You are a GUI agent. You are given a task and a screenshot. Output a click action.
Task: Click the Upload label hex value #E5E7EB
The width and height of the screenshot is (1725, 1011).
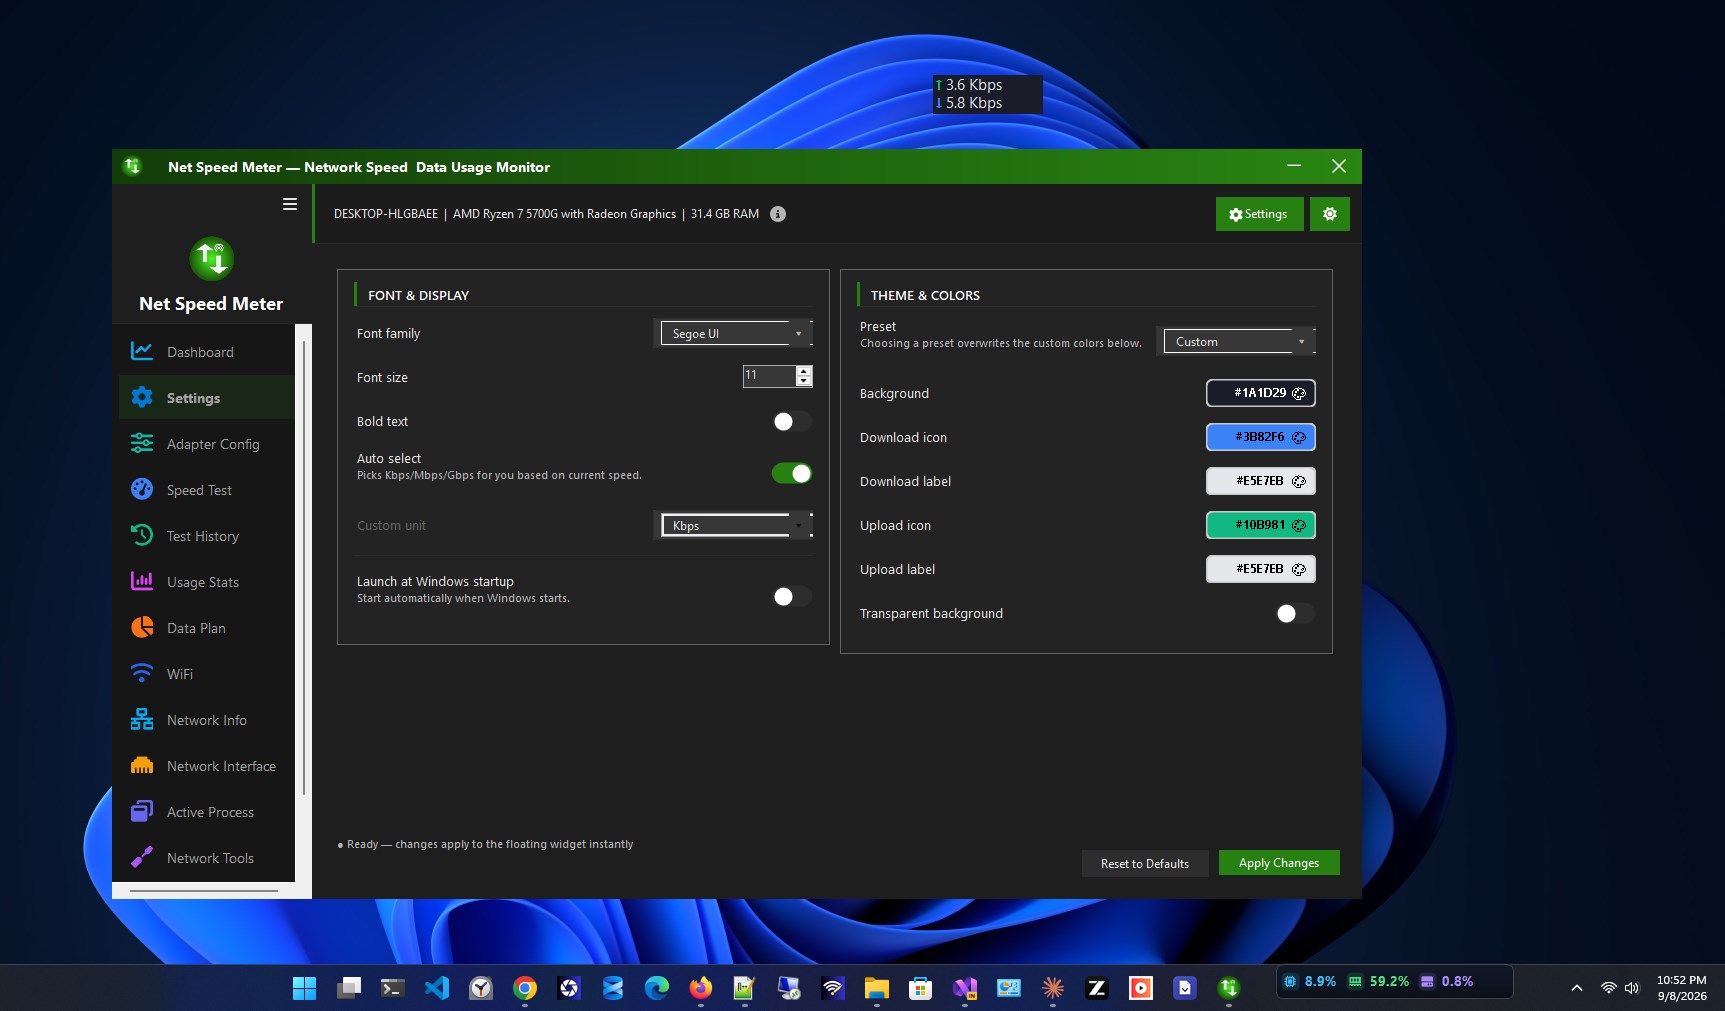click(1260, 569)
